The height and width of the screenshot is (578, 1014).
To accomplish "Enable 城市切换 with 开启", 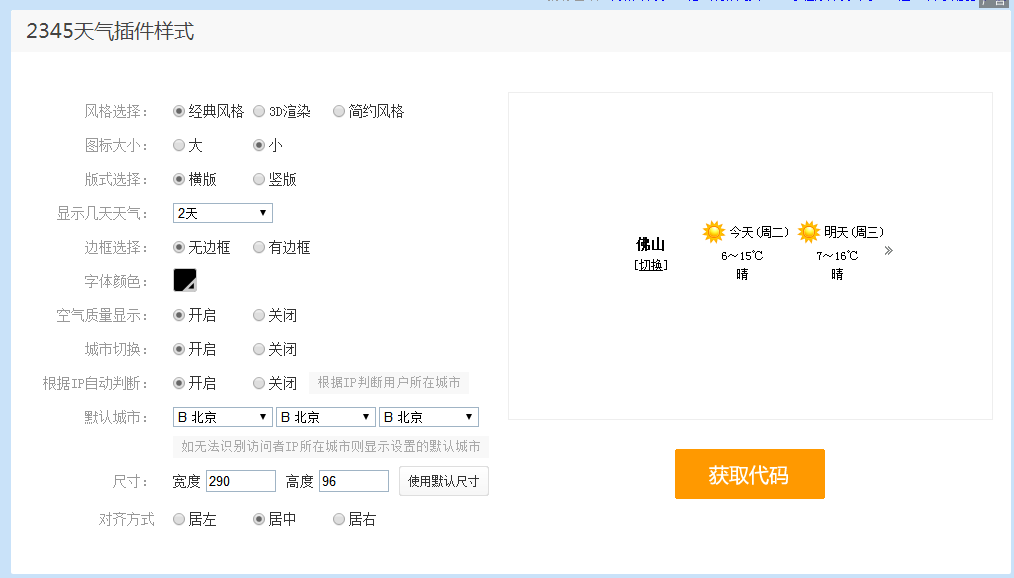I will pos(179,349).
